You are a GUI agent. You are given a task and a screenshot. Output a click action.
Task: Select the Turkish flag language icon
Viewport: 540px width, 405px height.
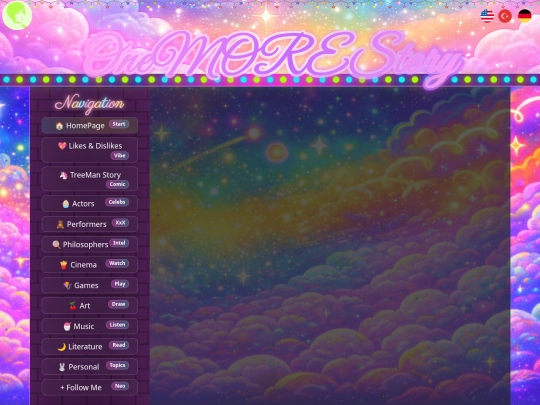pos(505,16)
